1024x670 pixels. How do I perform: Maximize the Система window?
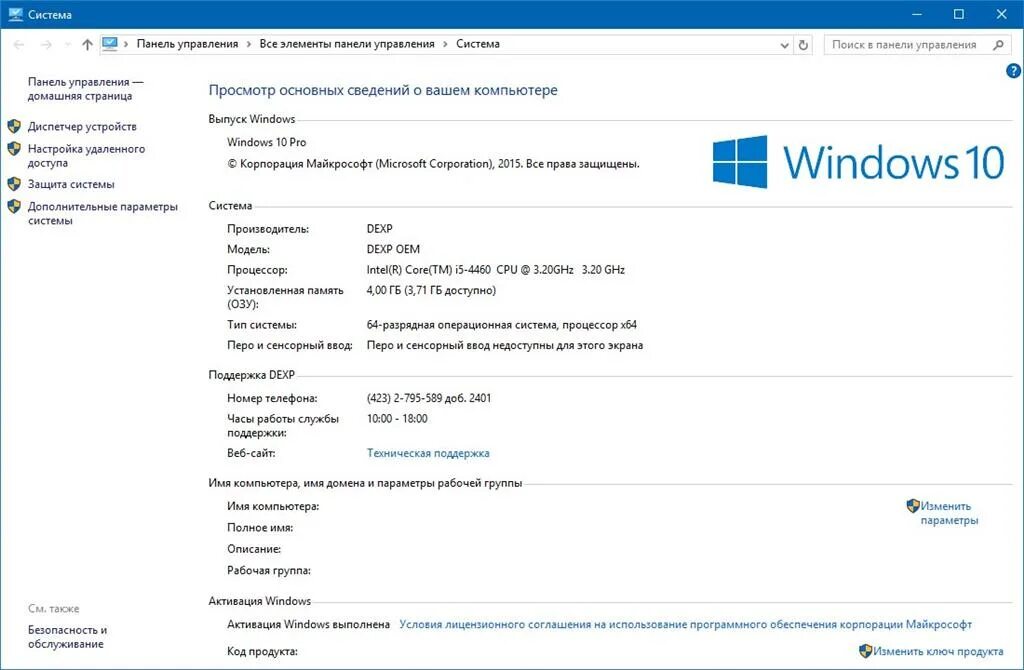tap(959, 14)
